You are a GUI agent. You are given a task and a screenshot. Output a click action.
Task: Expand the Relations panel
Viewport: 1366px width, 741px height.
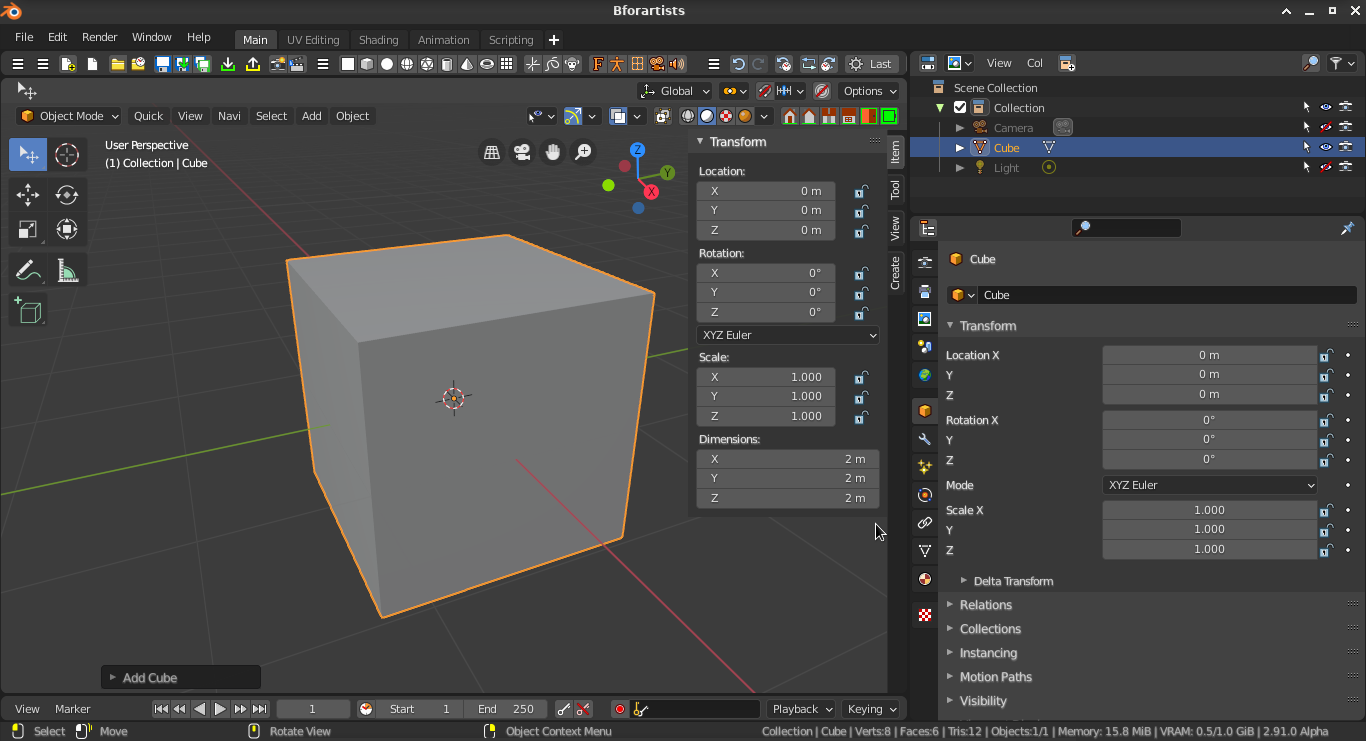tap(985, 605)
